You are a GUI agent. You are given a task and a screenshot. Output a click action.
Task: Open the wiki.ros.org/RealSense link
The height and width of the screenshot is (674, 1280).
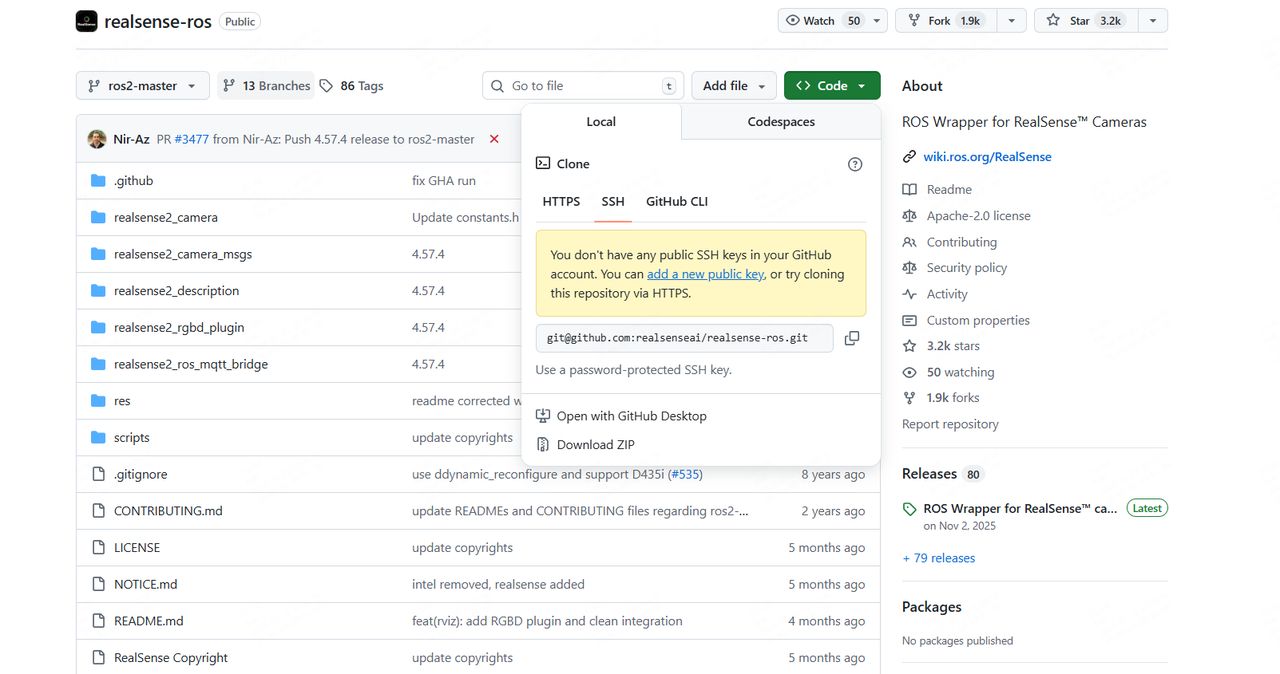[987, 157]
